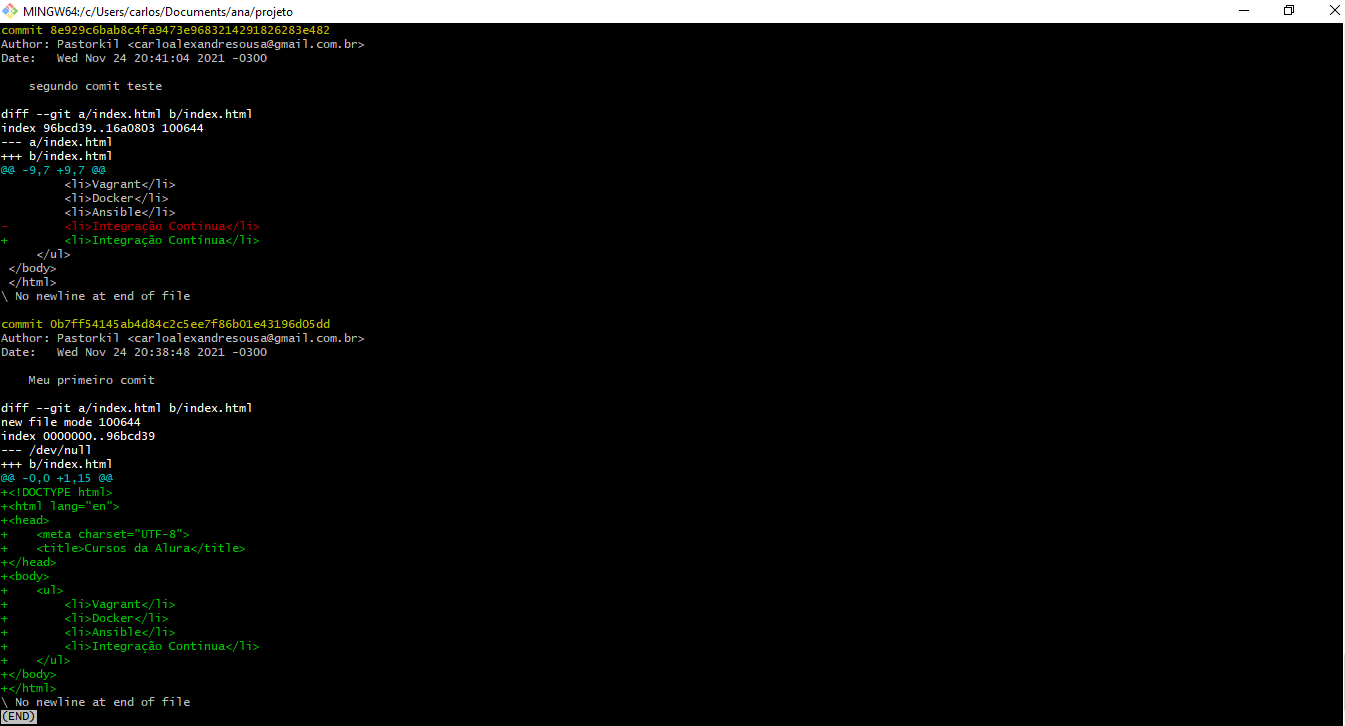This screenshot has width=1345, height=726.
Task: Click the '@@ -0,0 +1,15 @@' hunk header
Action: [57, 478]
